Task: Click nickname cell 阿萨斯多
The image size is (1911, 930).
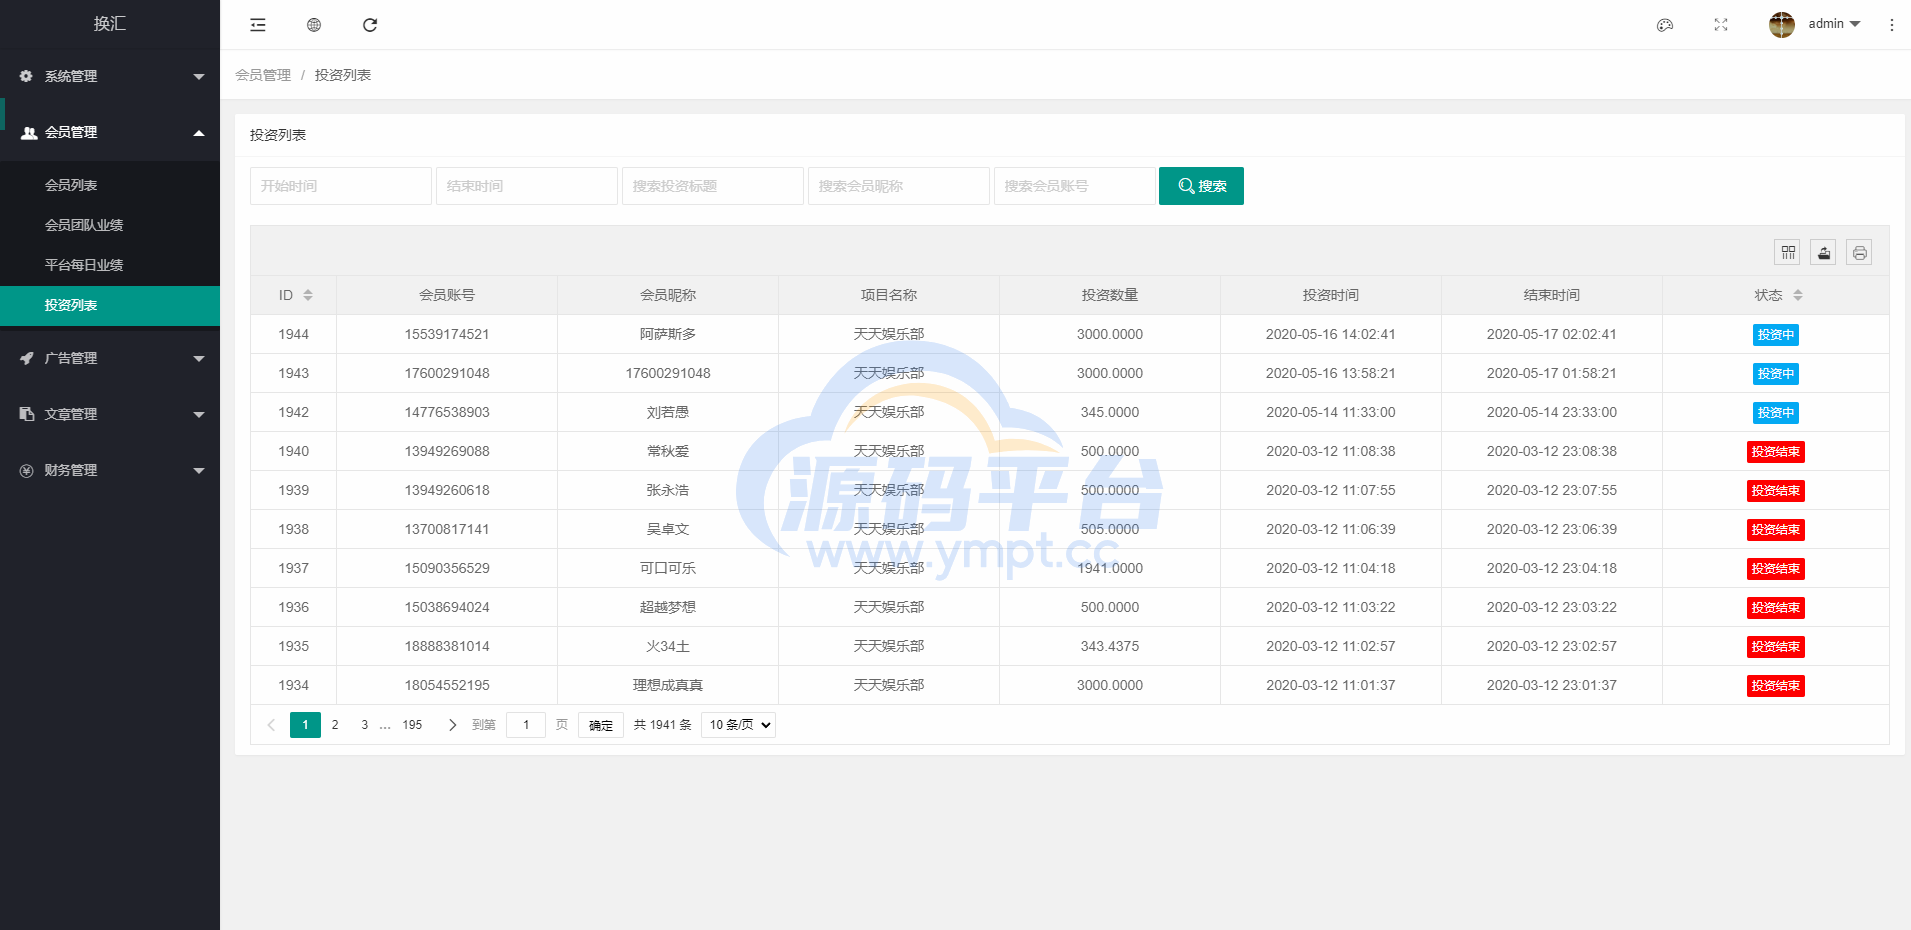Action: [668, 334]
